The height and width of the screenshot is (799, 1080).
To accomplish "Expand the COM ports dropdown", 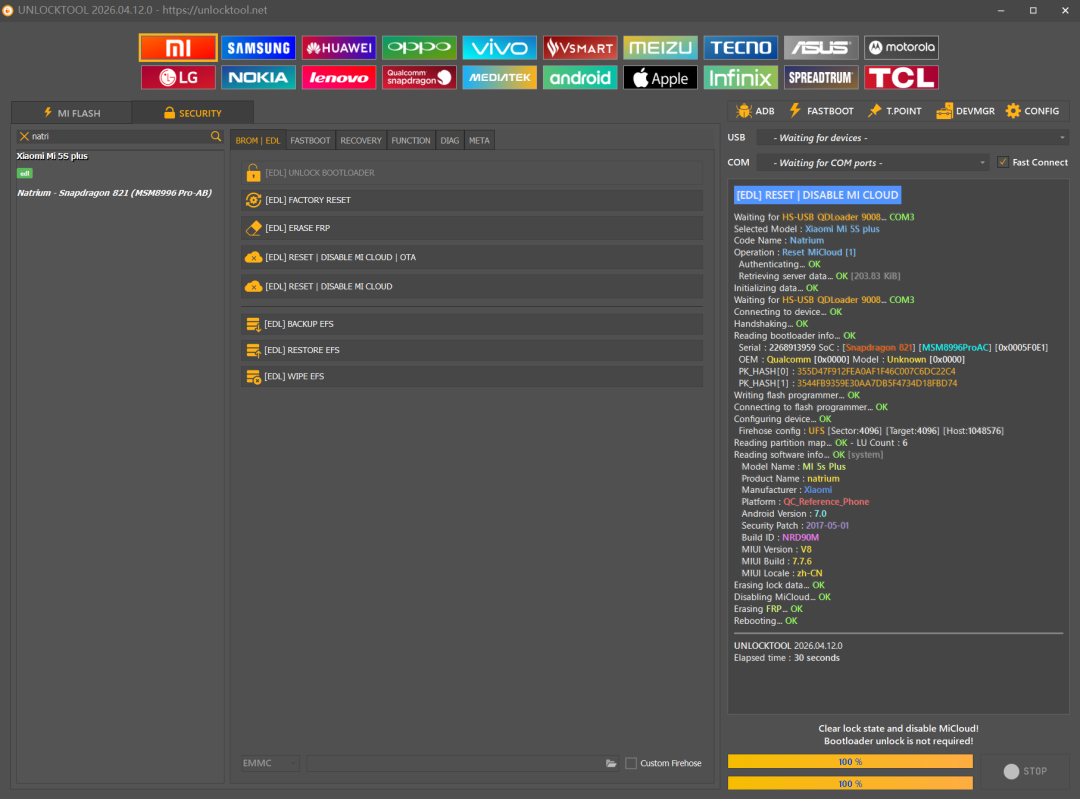I will [x=873, y=163].
